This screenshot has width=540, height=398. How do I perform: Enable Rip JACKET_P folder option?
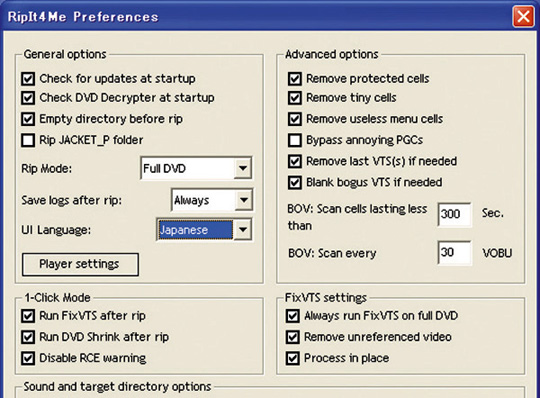[x=28, y=140]
